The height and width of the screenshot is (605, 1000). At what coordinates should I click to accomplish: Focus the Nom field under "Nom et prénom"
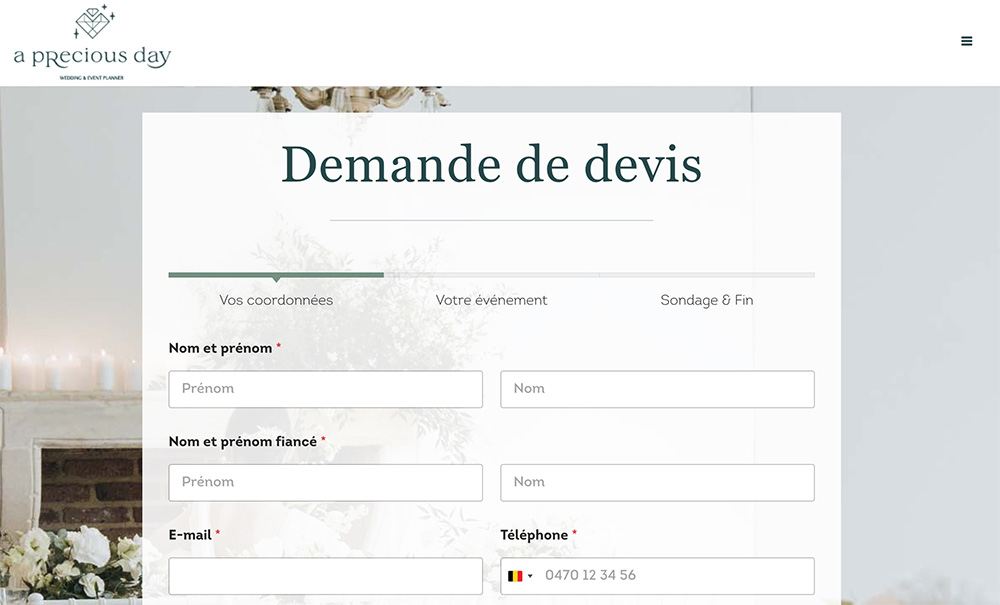point(657,389)
